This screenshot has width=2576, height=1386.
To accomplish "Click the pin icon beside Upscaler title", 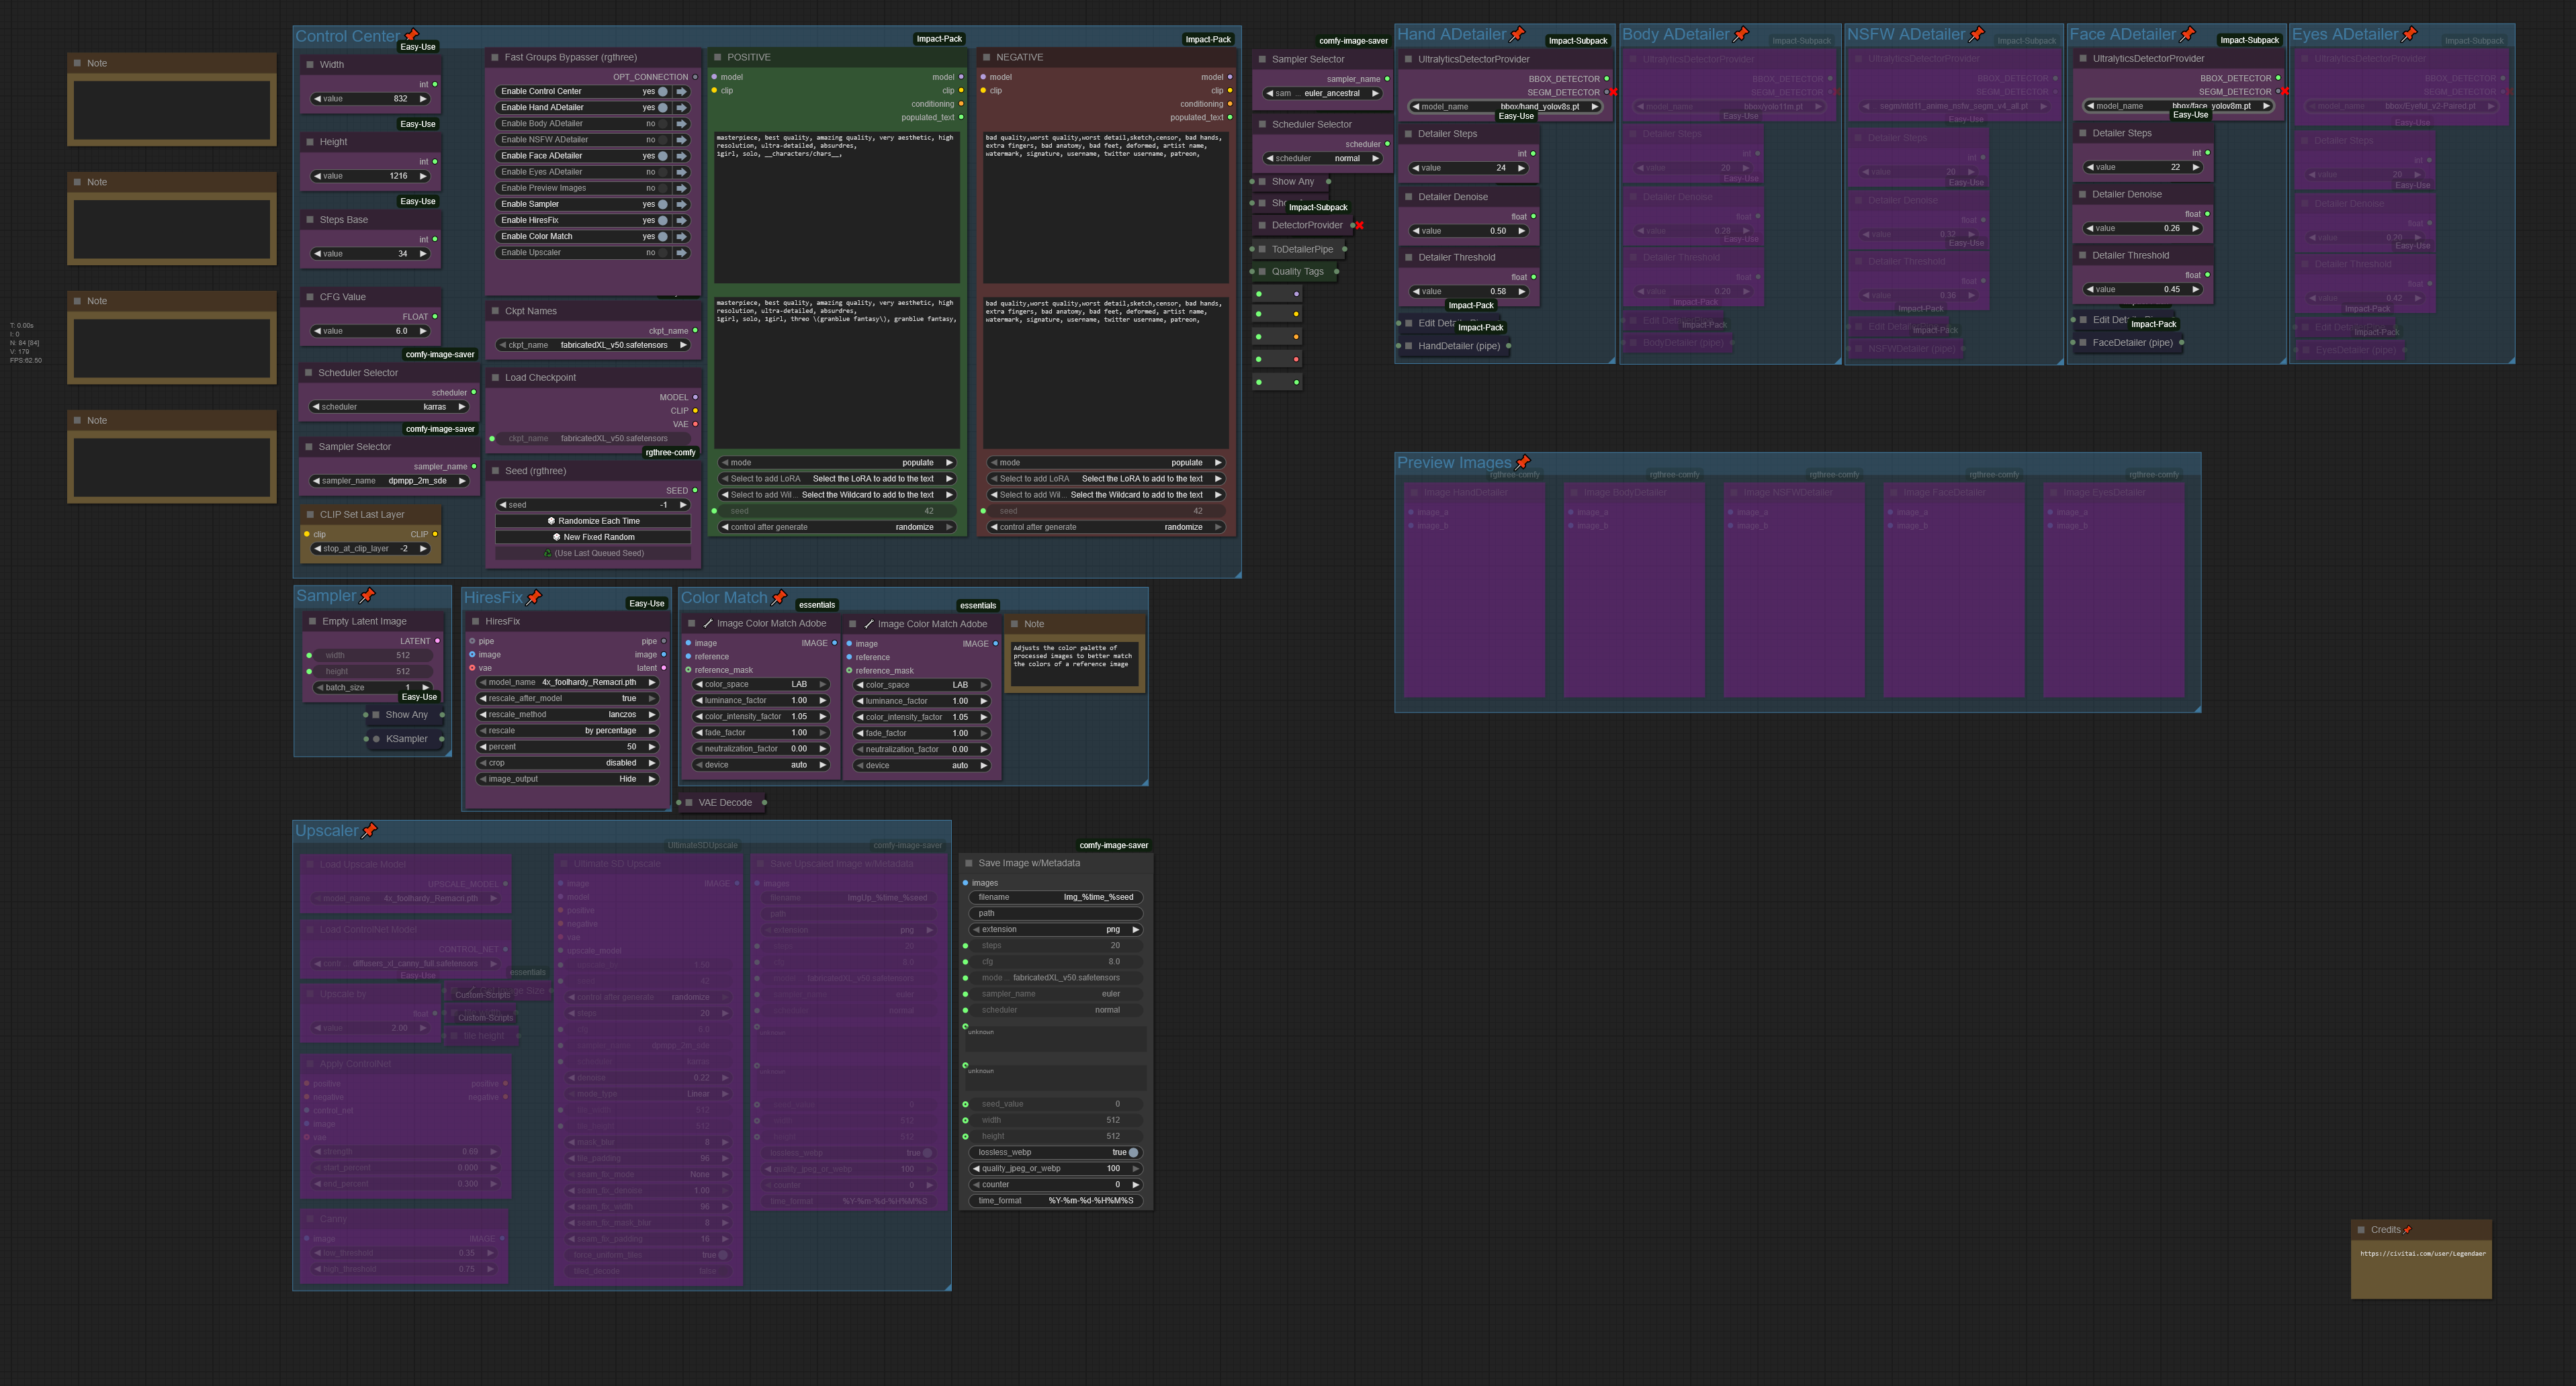I will (x=369, y=830).
